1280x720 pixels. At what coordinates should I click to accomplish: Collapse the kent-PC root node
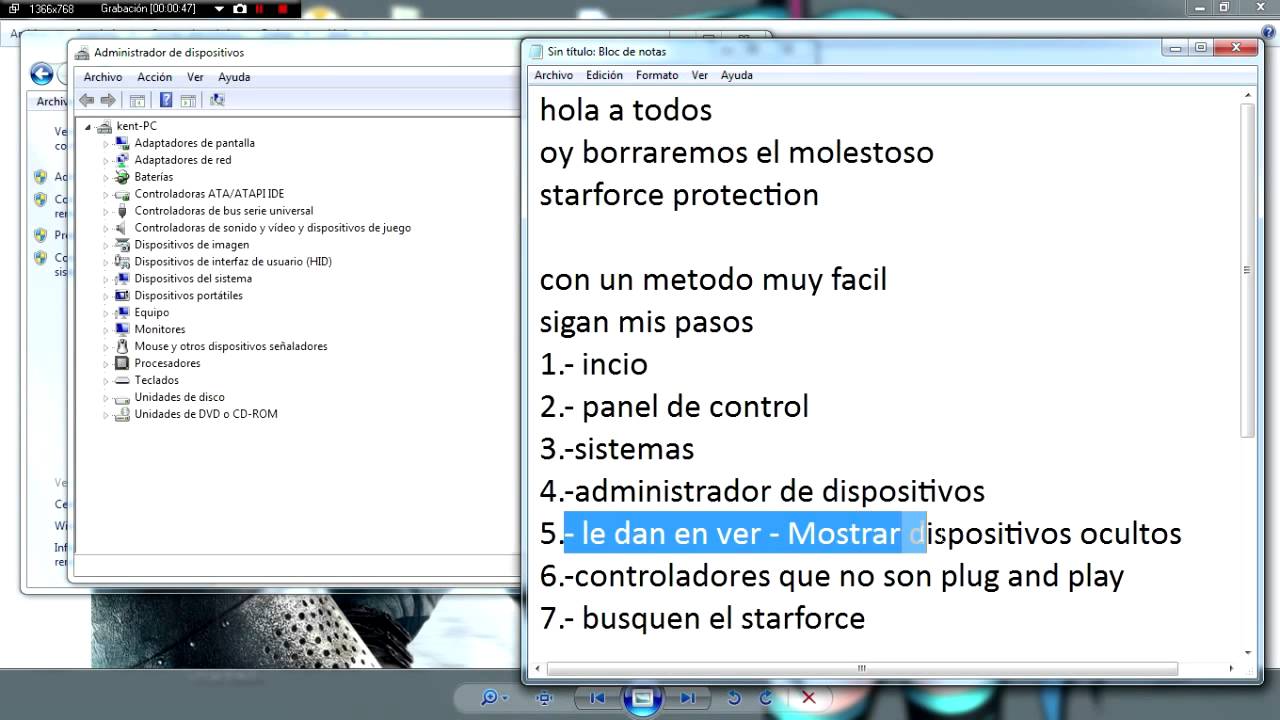tap(88, 126)
